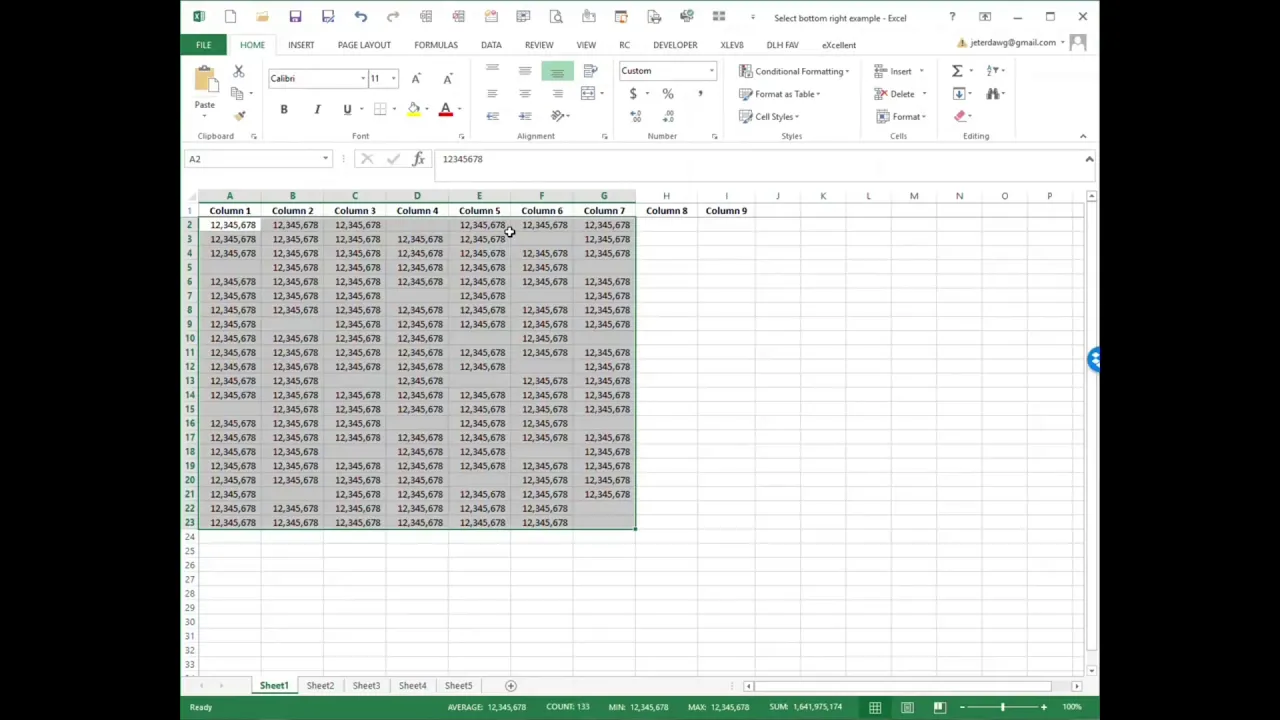Click Decrease Indent icon
The width and height of the screenshot is (1280, 720).
click(492, 116)
